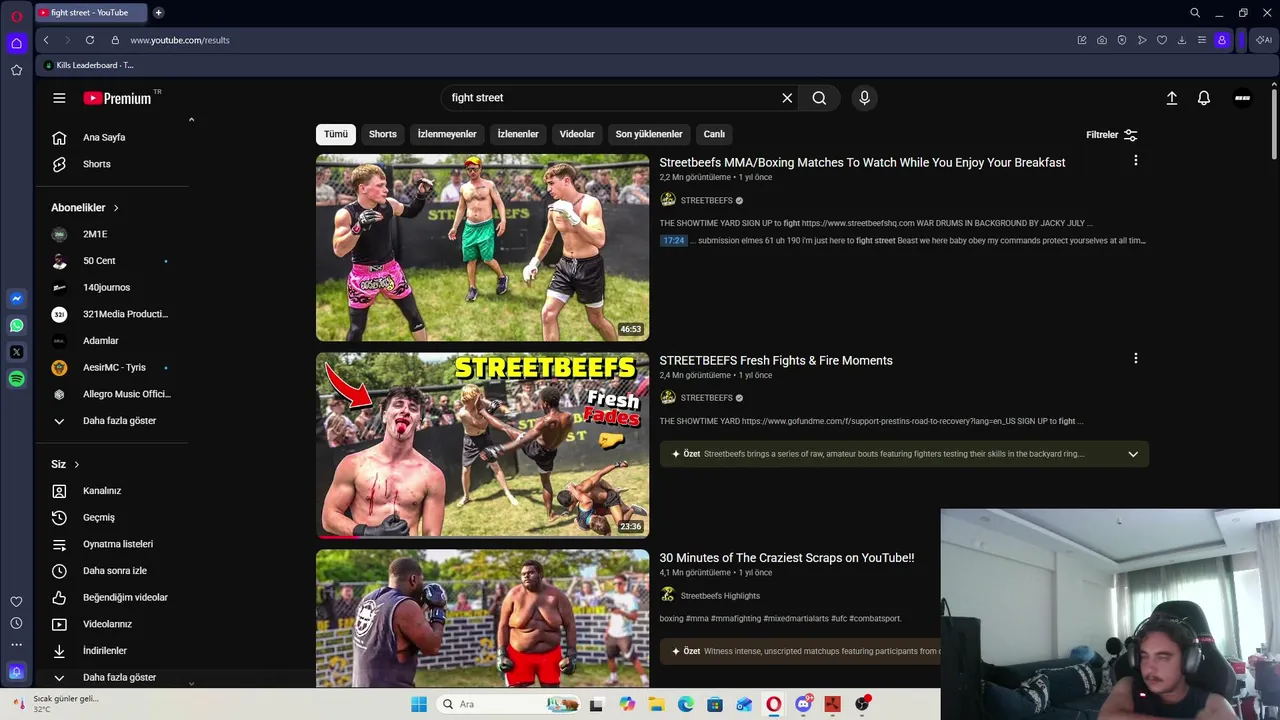Open the browser downloads icon
The height and width of the screenshot is (720, 1280).
click(x=1182, y=40)
